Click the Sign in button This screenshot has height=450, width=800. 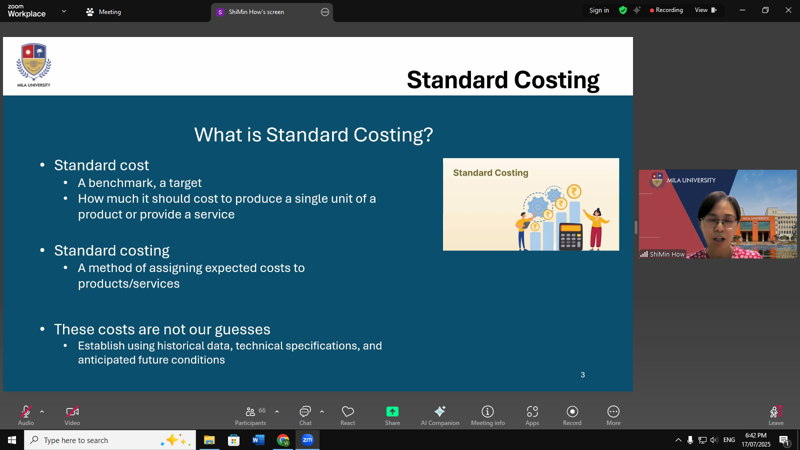click(599, 10)
